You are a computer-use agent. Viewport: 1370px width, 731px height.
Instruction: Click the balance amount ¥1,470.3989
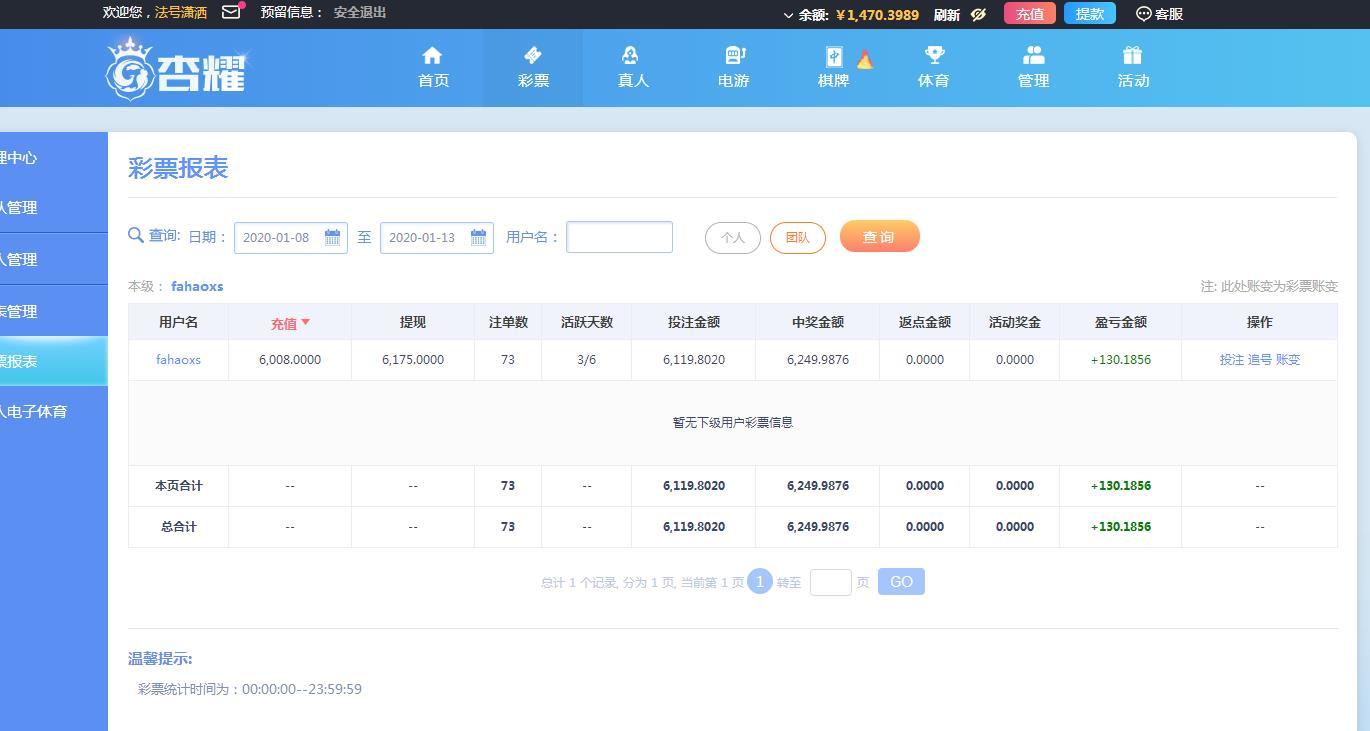(x=877, y=14)
